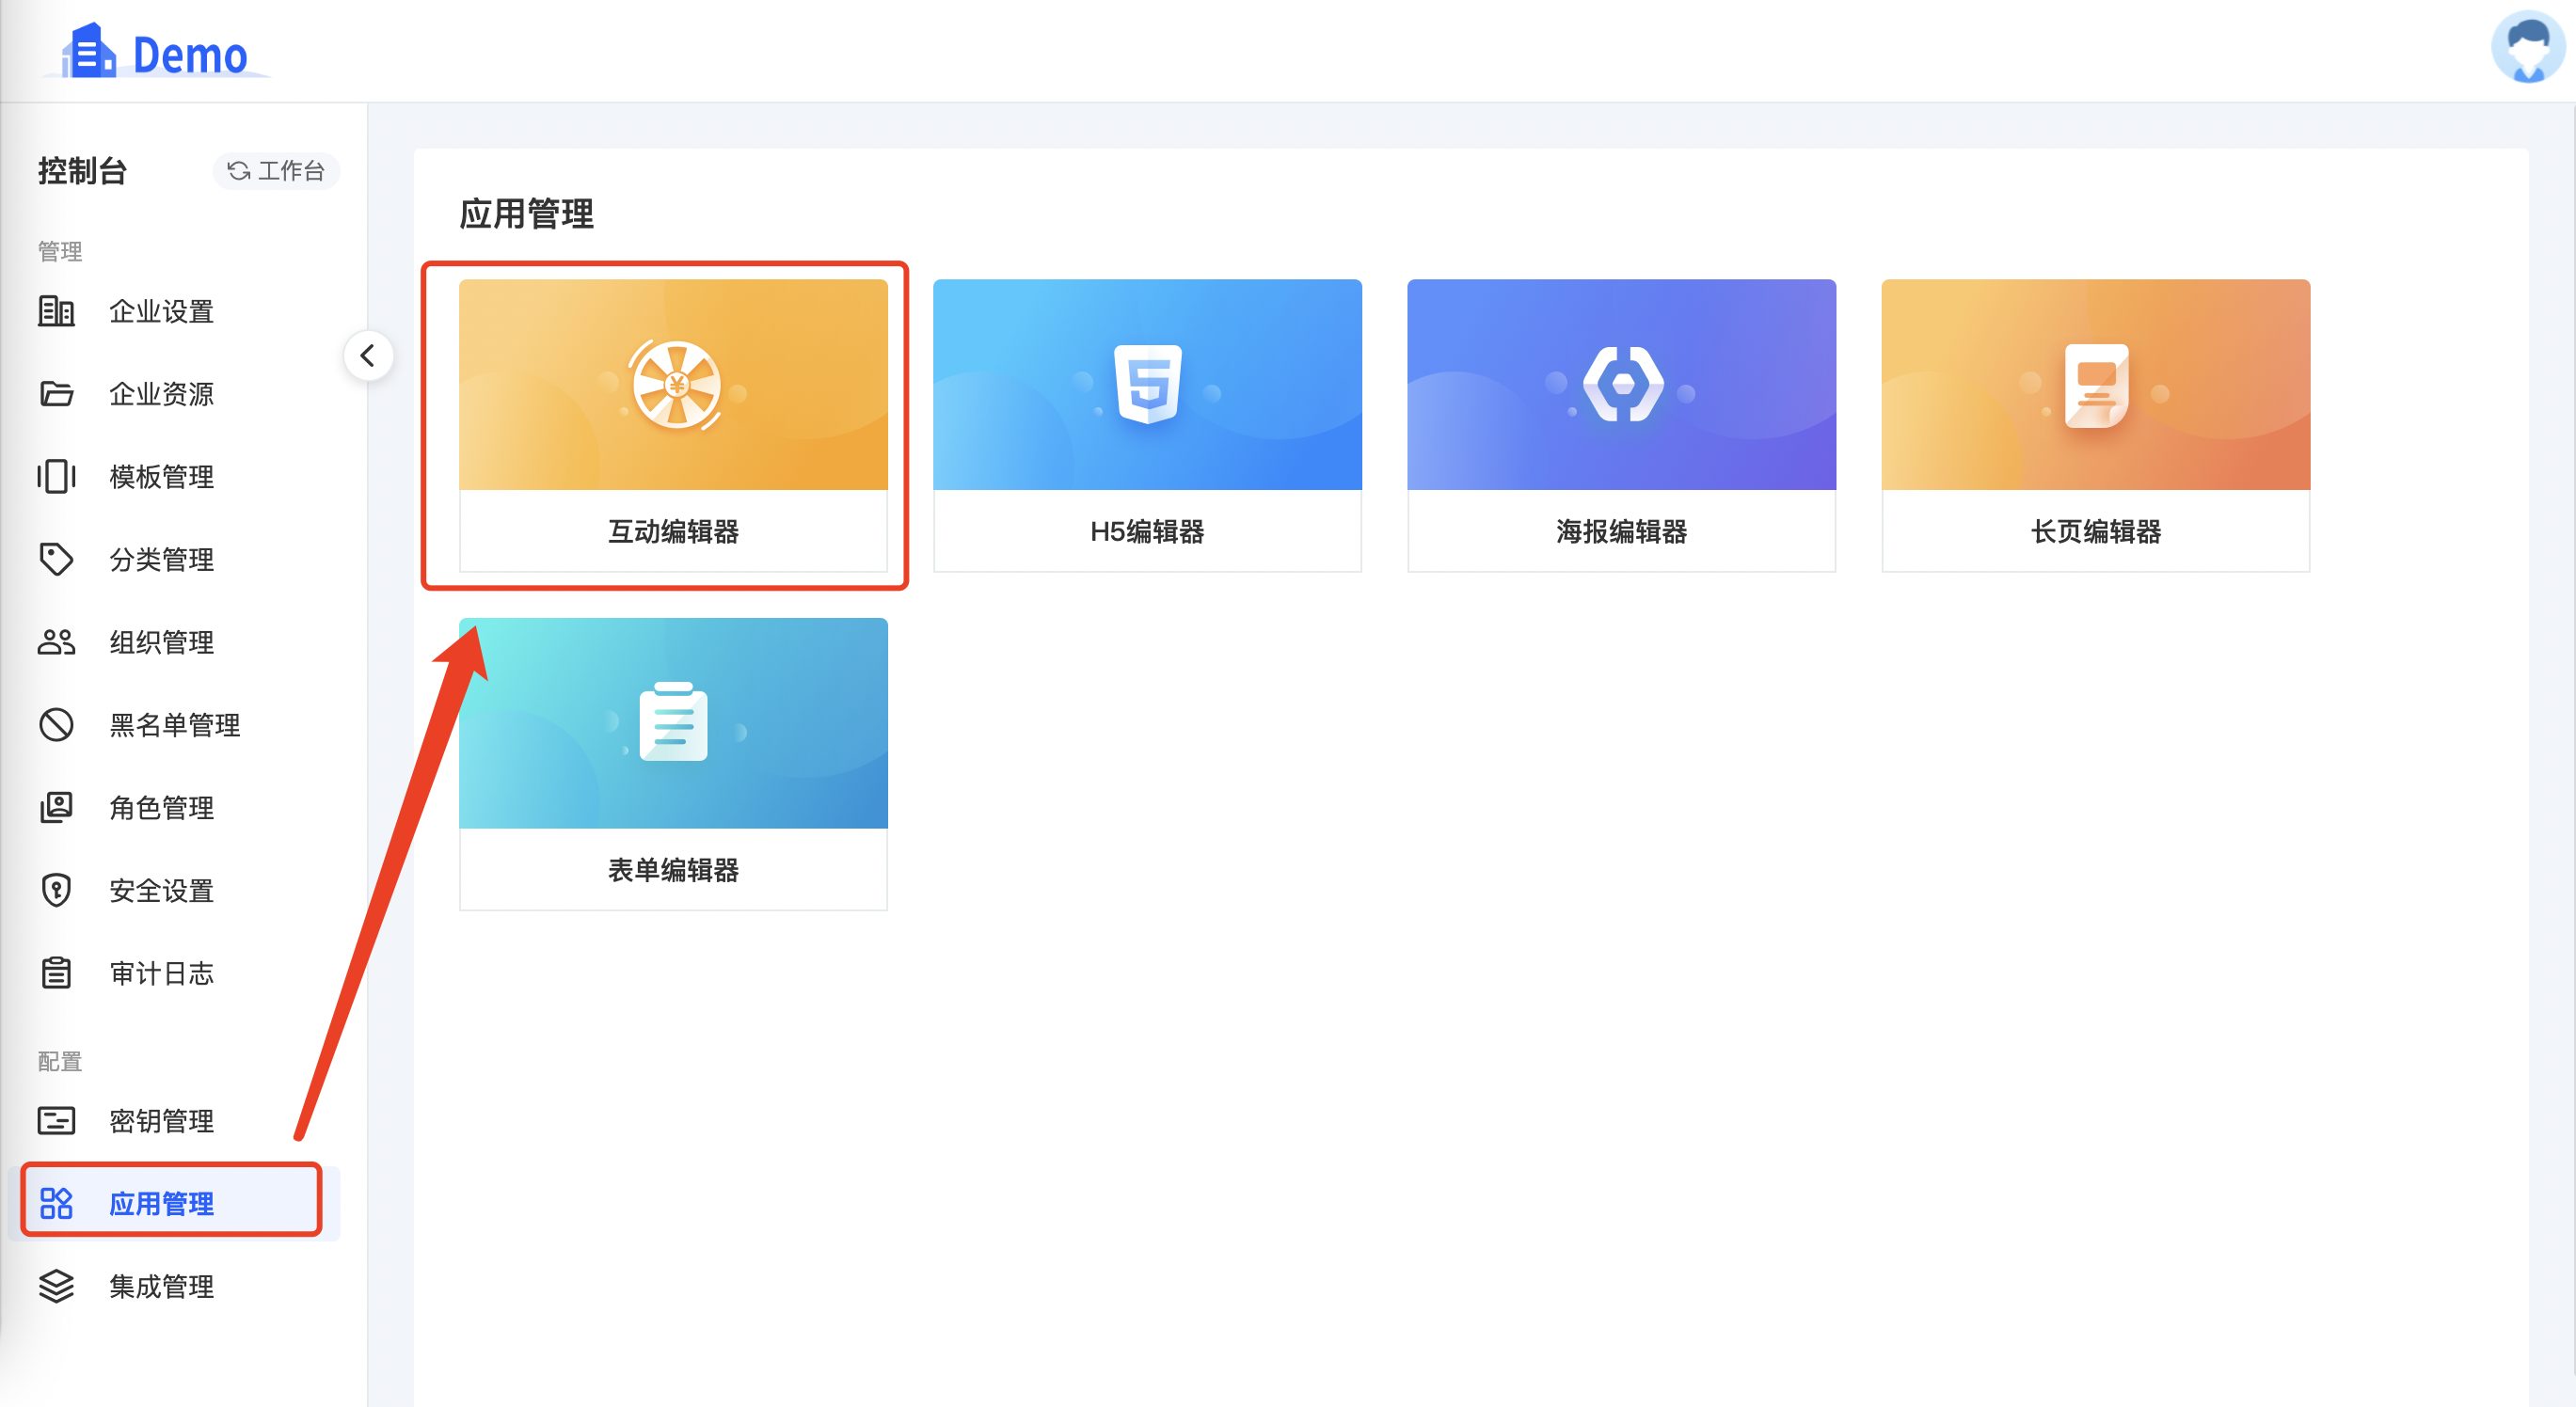Screen dimensions: 2576x1407
Task: Click the 海报编辑器 hexagon icon
Action: [x=1622, y=385]
